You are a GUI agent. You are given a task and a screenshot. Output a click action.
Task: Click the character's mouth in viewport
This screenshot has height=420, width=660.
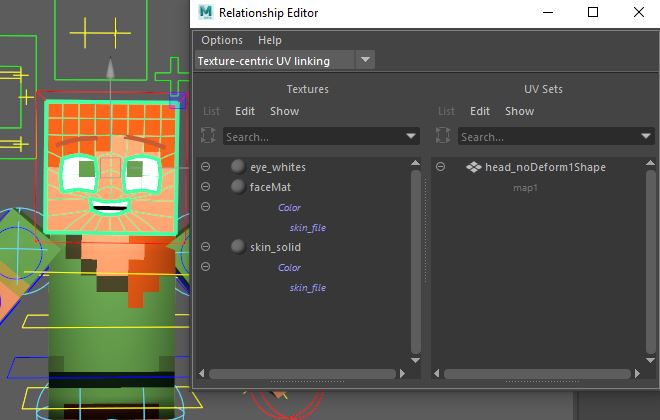[110, 207]
